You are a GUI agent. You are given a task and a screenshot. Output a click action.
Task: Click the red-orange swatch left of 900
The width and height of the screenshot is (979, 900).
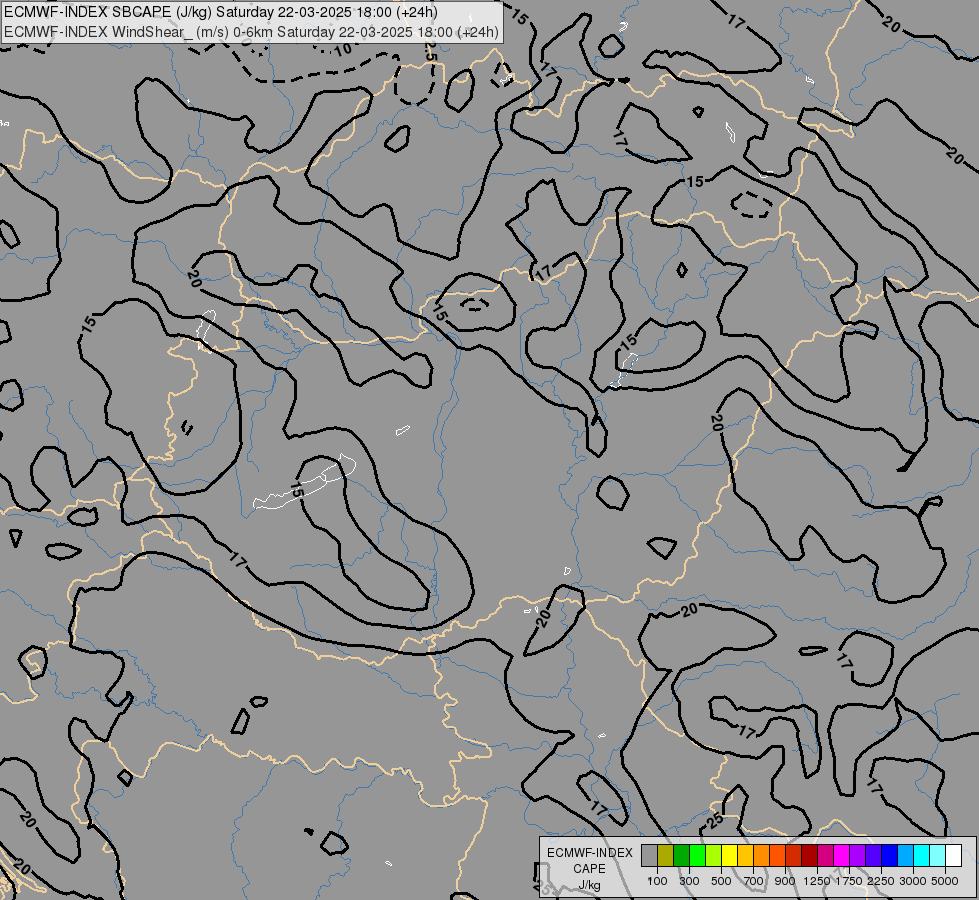(x=778, y=856)
